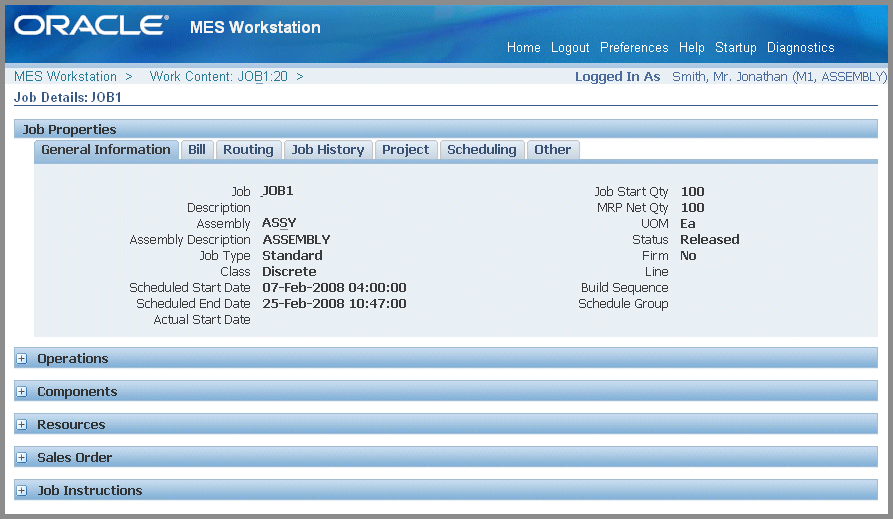893x519 pixels.
Task: Click the Schedule Group label
Action: point(623,304)
